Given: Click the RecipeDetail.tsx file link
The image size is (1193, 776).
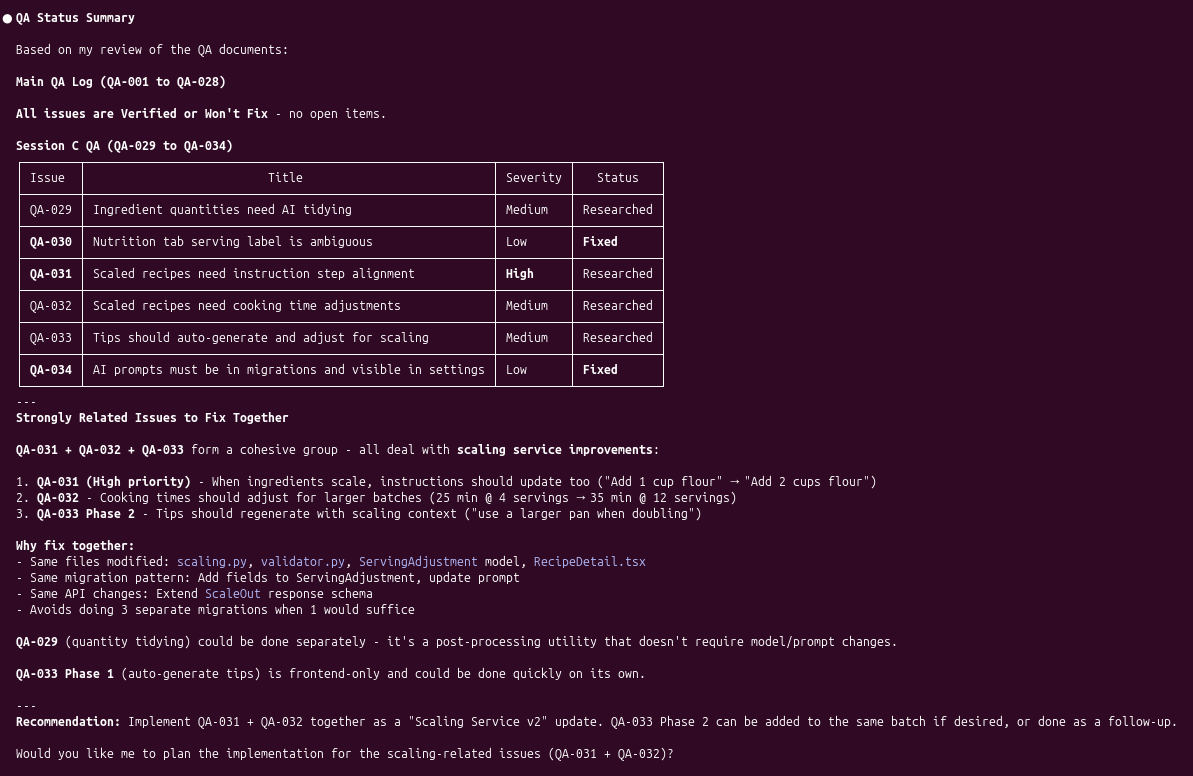Looking at the screenshot, I should click(589, 562).
